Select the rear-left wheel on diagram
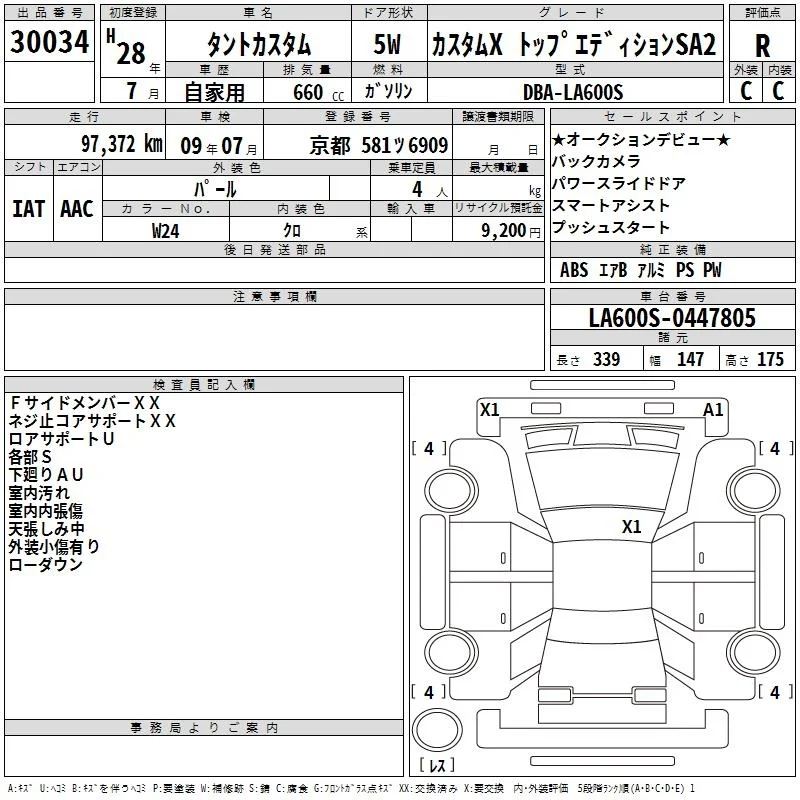Viewport: 800px width, 800px height. (x=451, y=653)
